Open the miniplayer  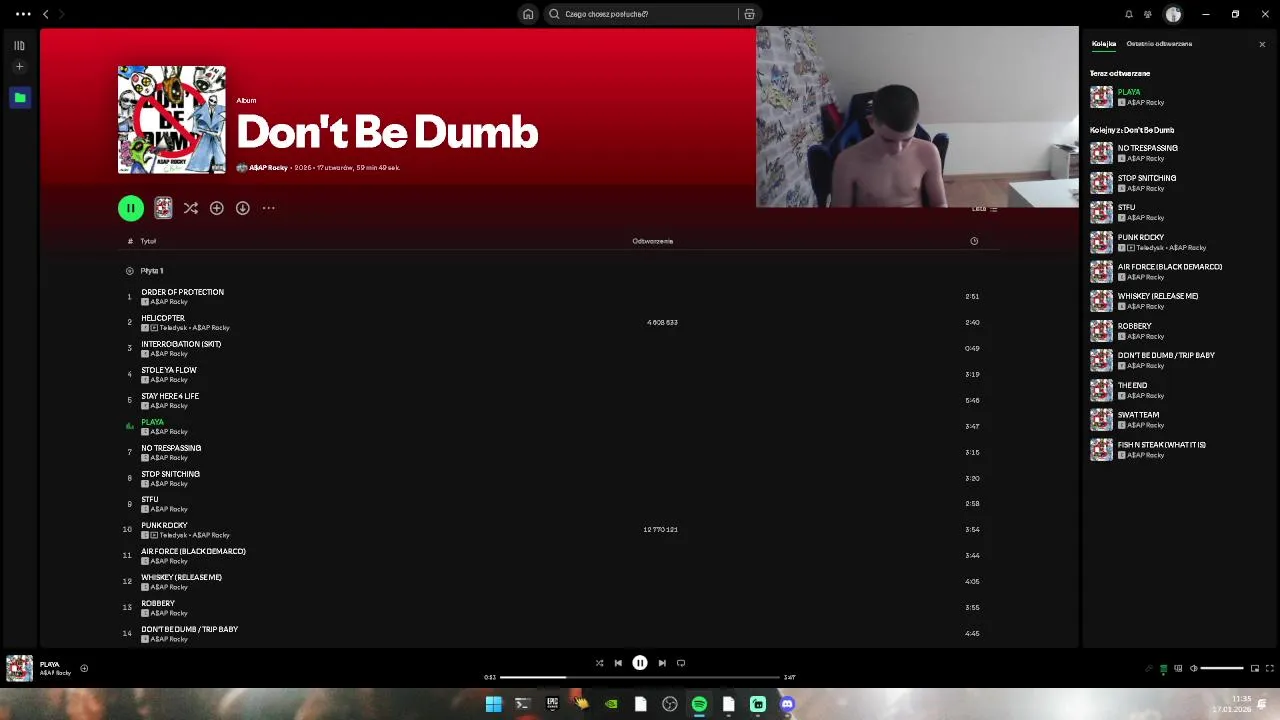pos(1254,668)
